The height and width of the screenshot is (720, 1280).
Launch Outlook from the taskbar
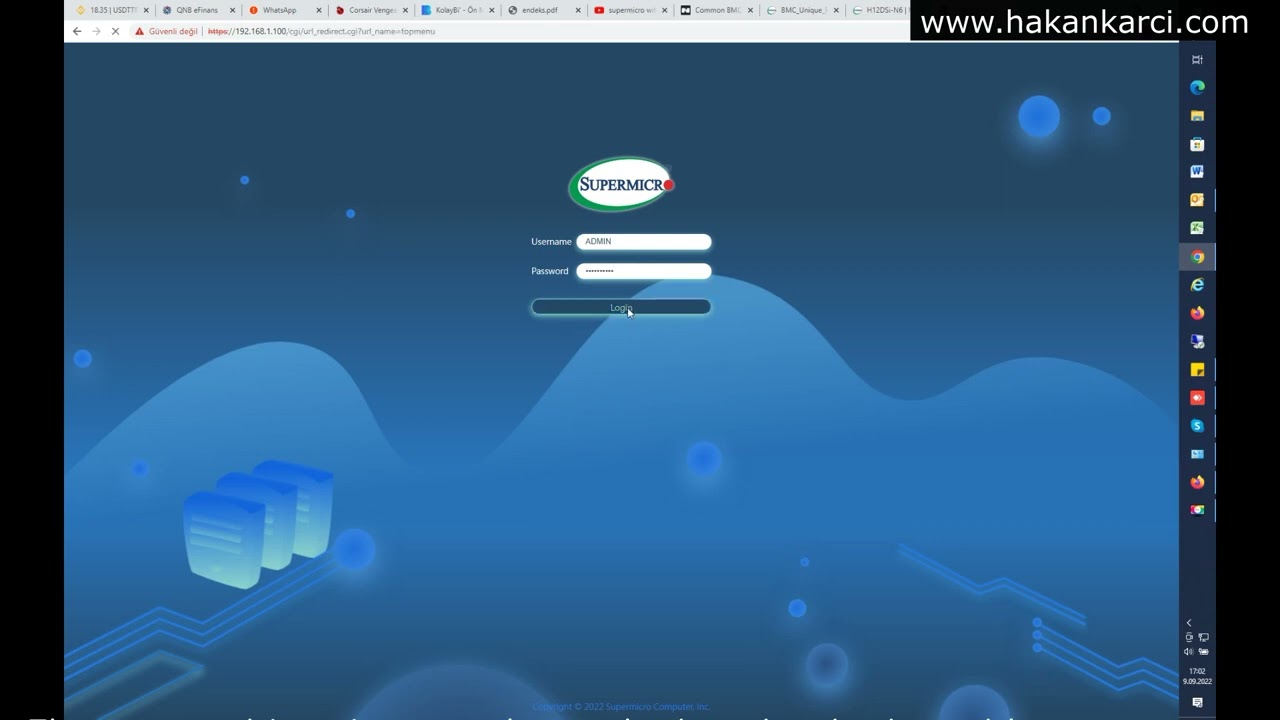point(1197,200)
